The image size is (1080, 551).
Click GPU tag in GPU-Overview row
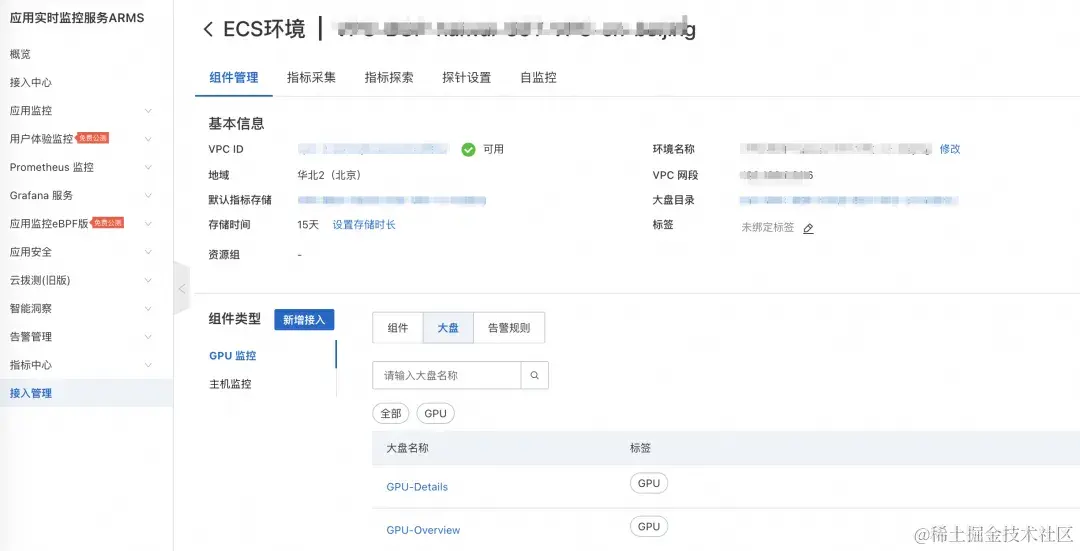(649, 527)
